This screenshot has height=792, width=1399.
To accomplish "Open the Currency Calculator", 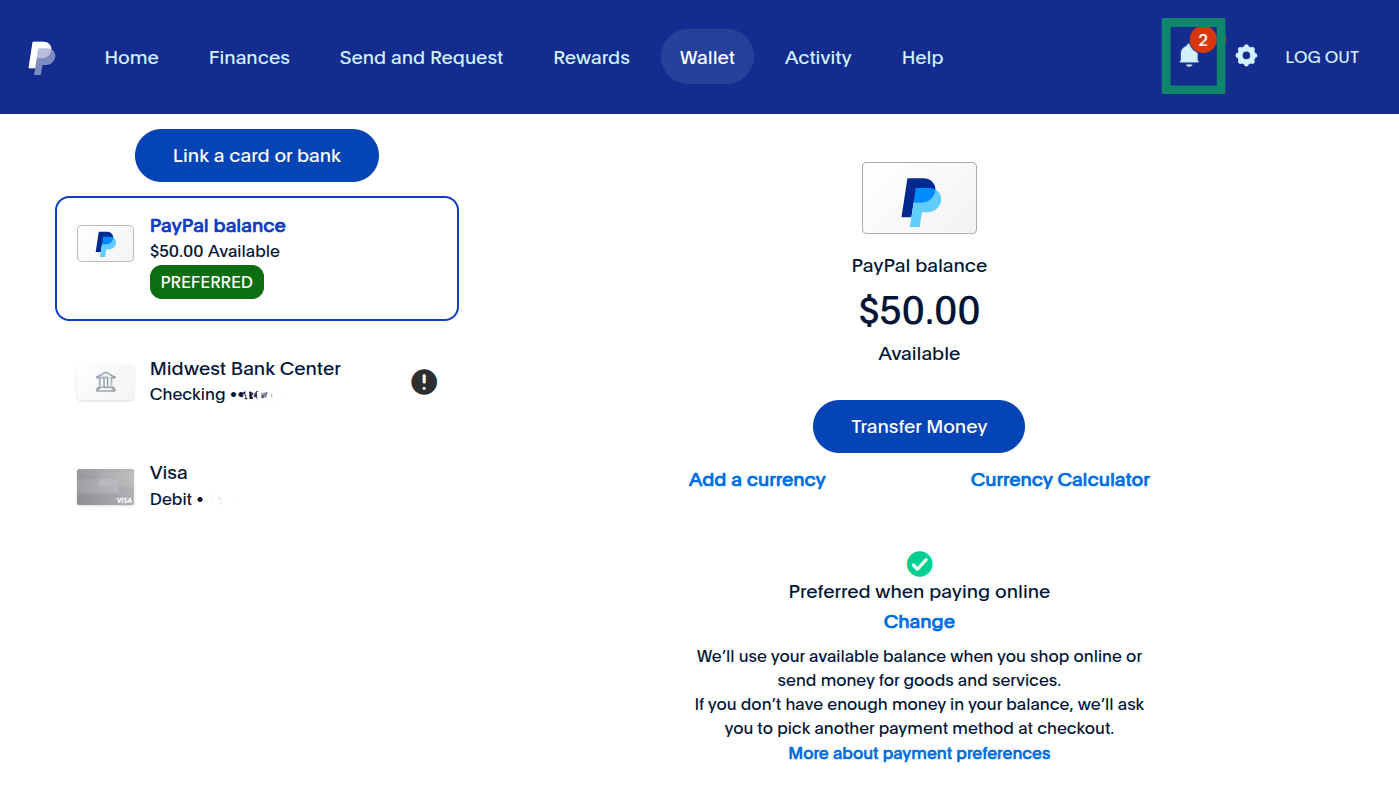I will 1060,479.
